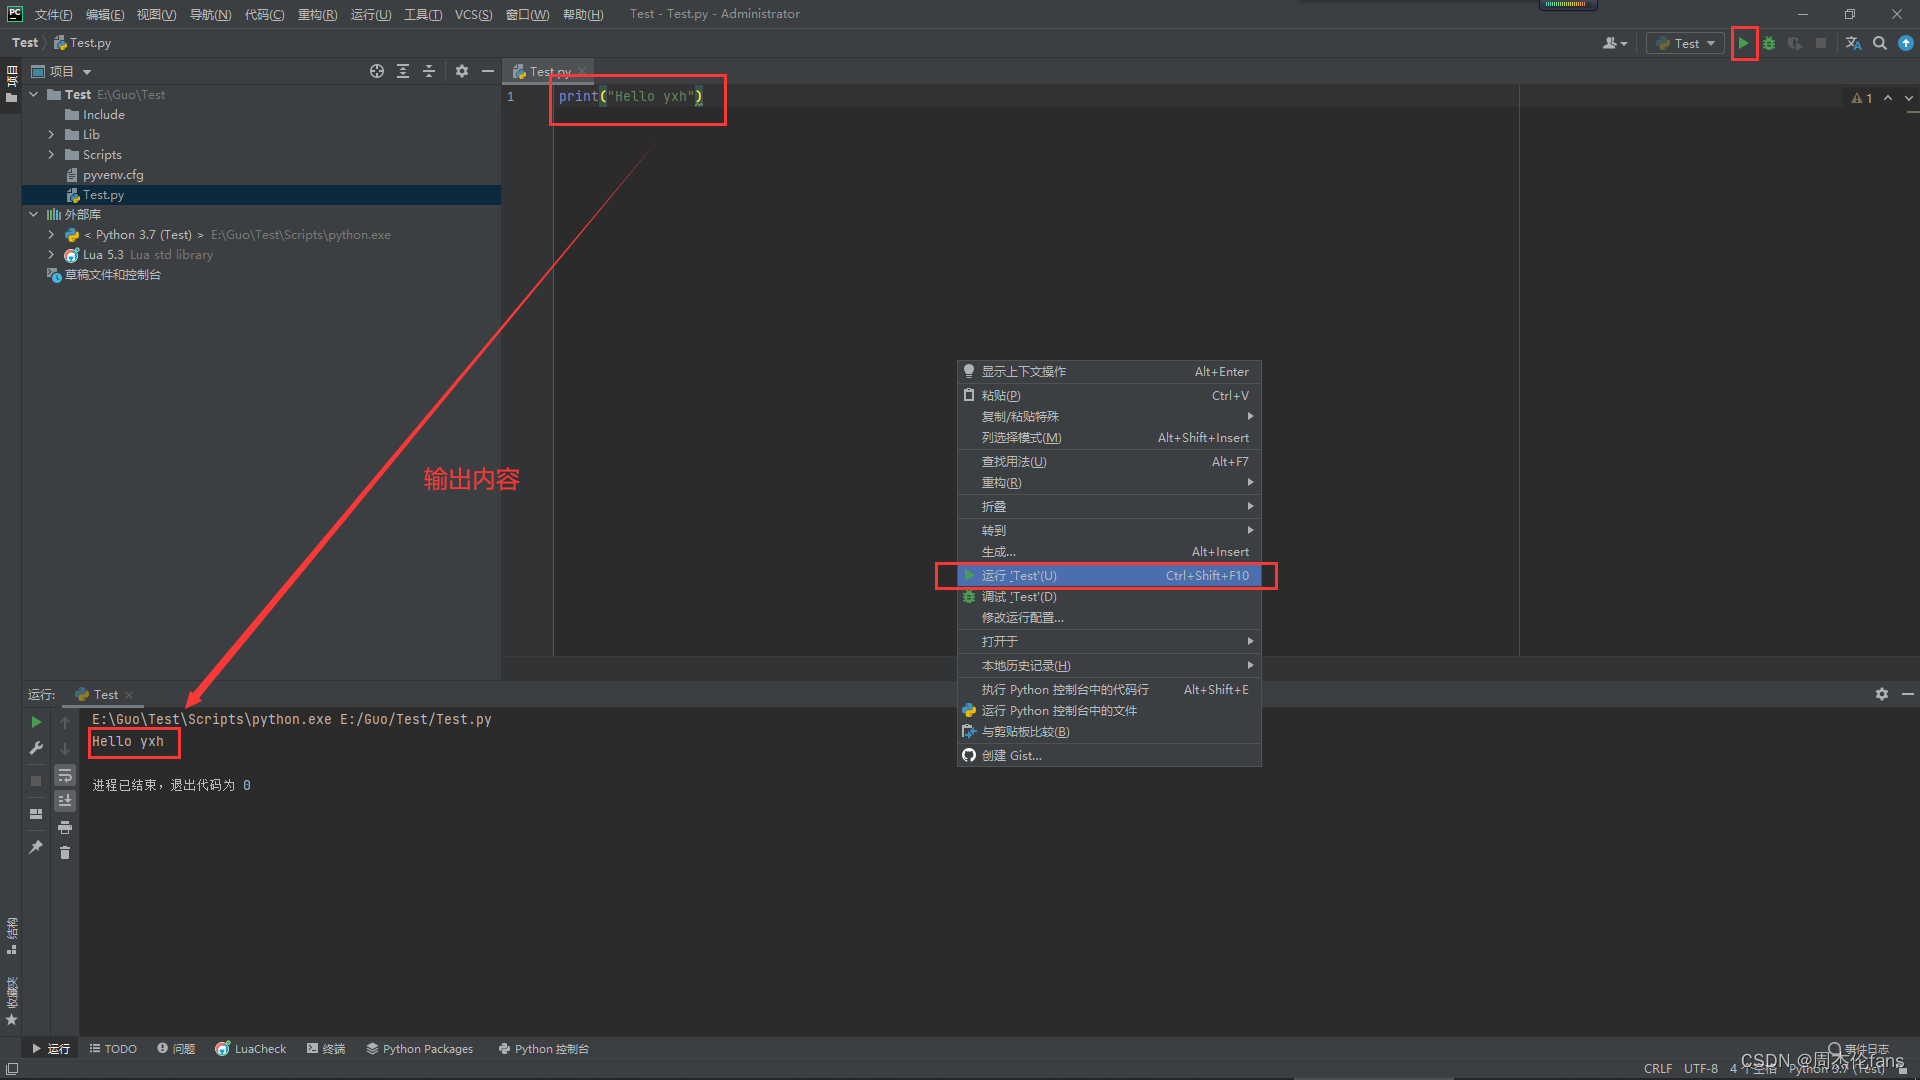Click the UTF-8 encoding status entry
The image size is (1920, 1080).
[x=1700, y=1068]
